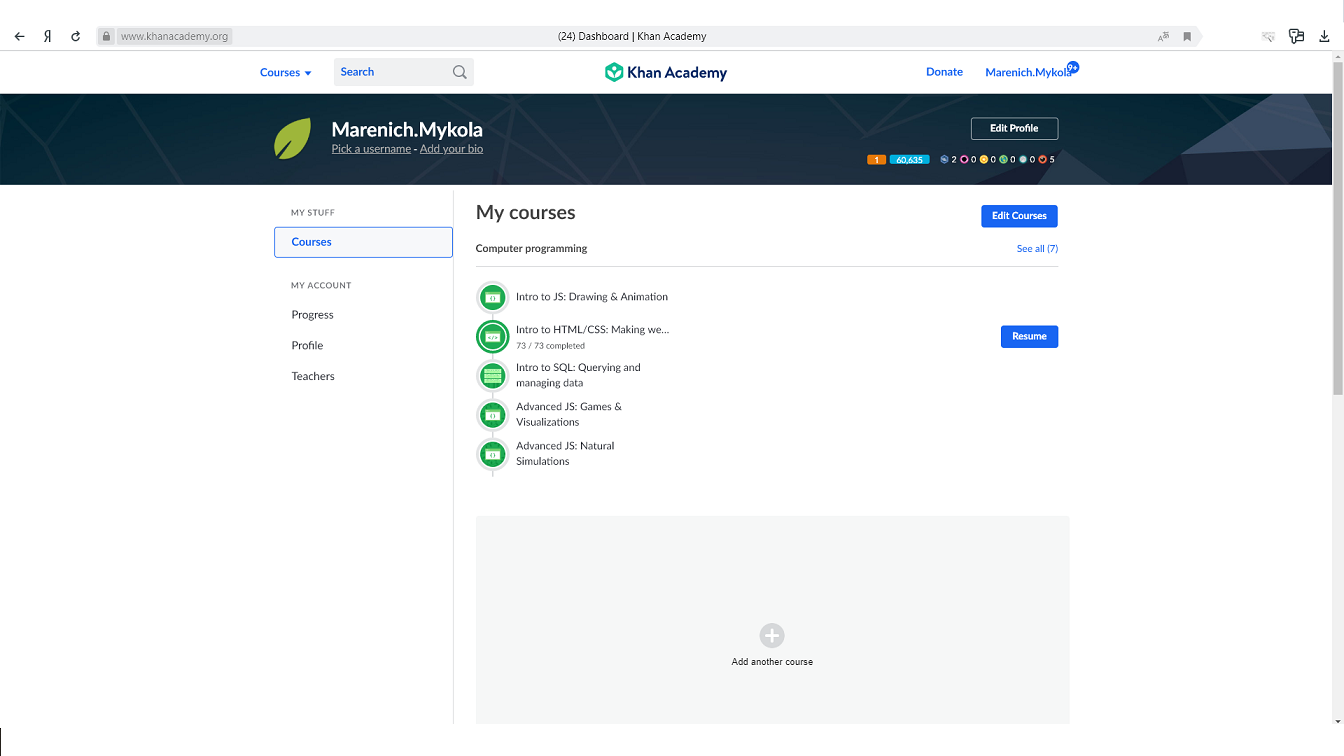Click Advanced JS Games course icon

coord(492,414)
